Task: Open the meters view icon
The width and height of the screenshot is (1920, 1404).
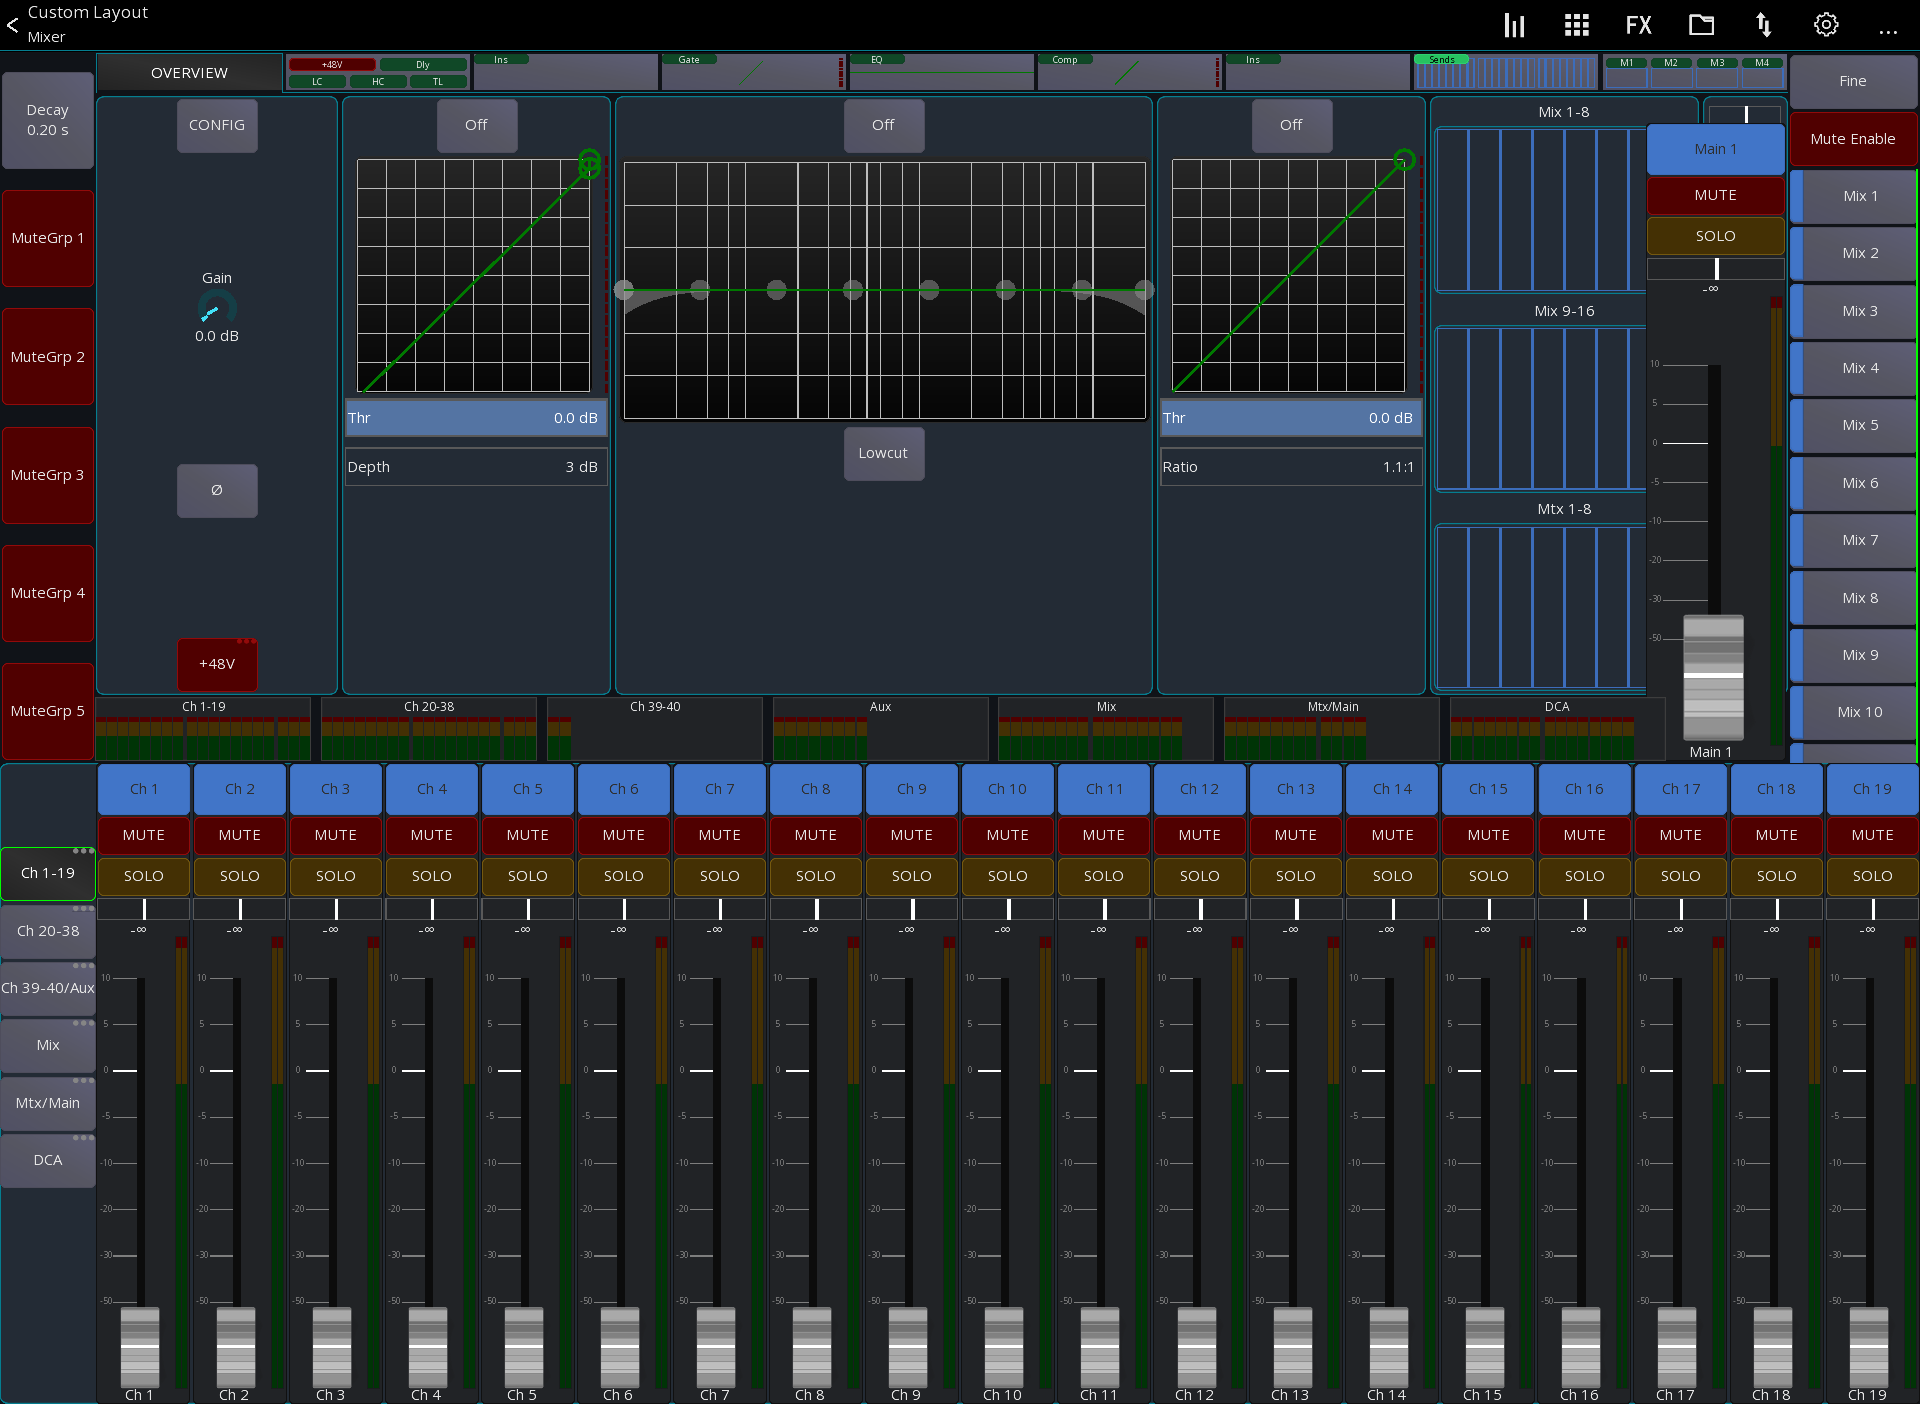Action: point(1513,24)
